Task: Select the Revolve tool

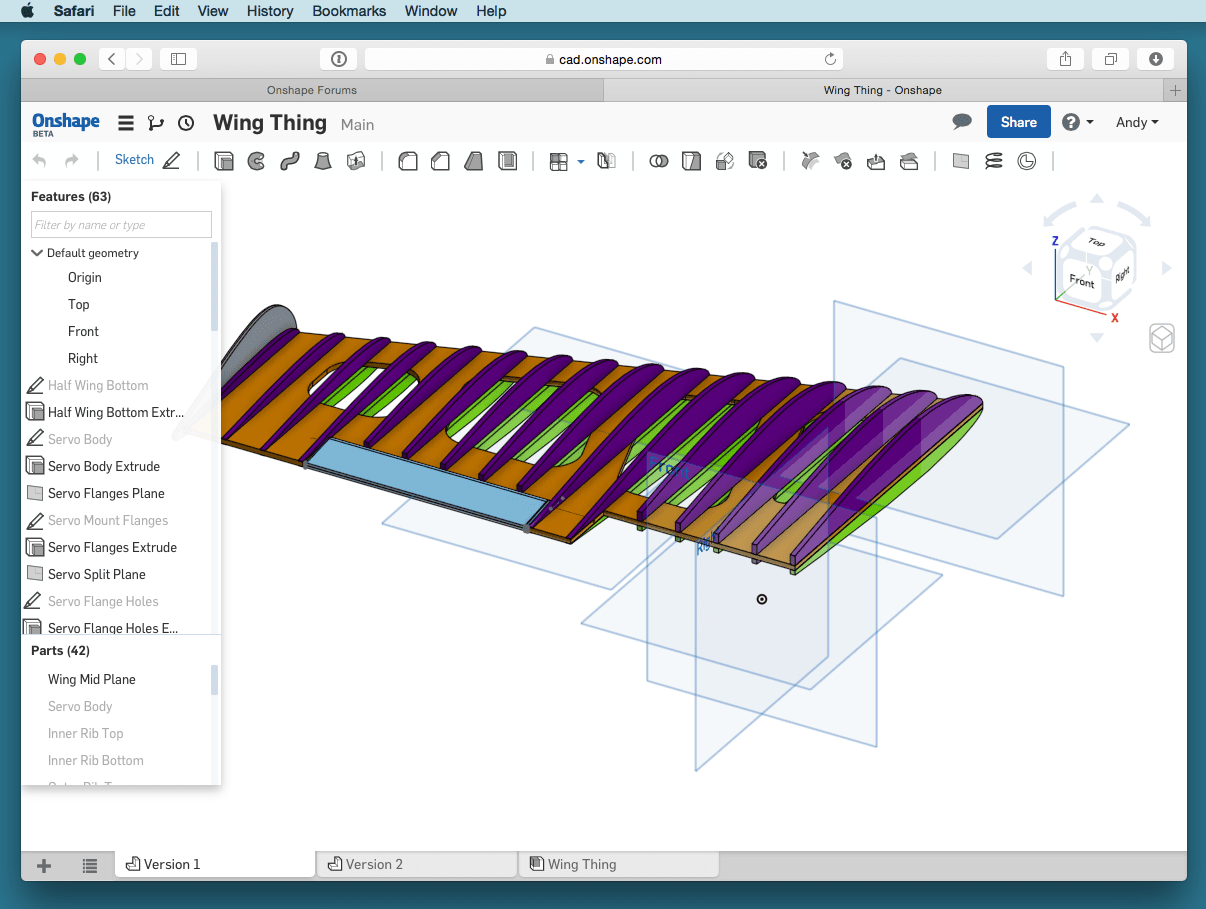Action: pyautogui.click(x=256, y=160)
